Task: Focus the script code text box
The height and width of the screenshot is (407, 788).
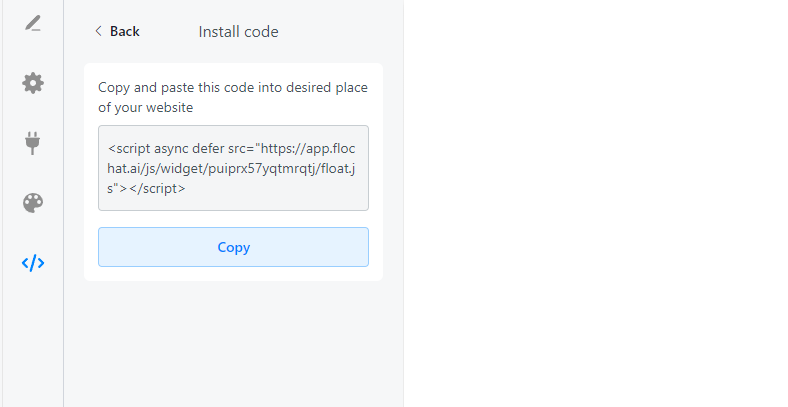Action: (x=233, y=168)
